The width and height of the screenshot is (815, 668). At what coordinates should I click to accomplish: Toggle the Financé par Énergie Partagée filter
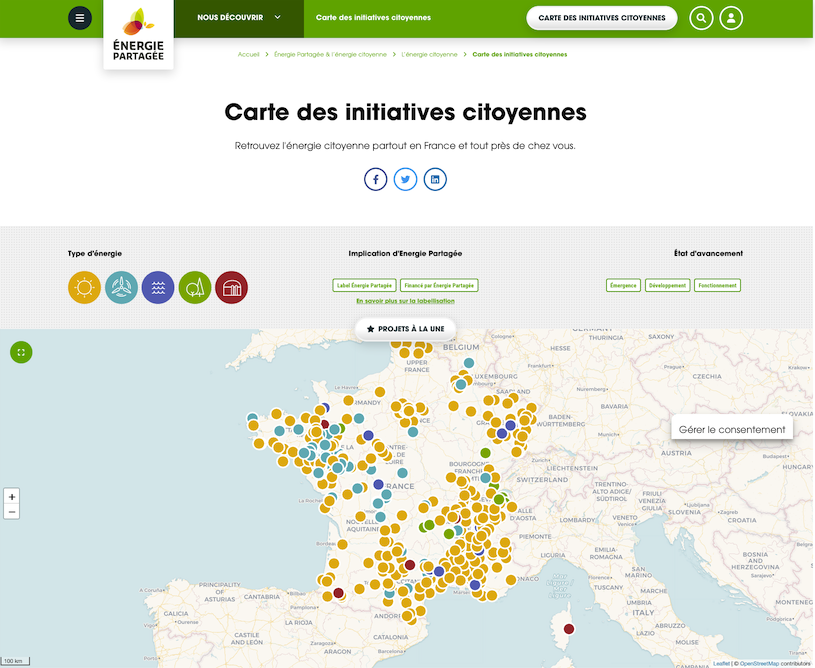[439, 285]
